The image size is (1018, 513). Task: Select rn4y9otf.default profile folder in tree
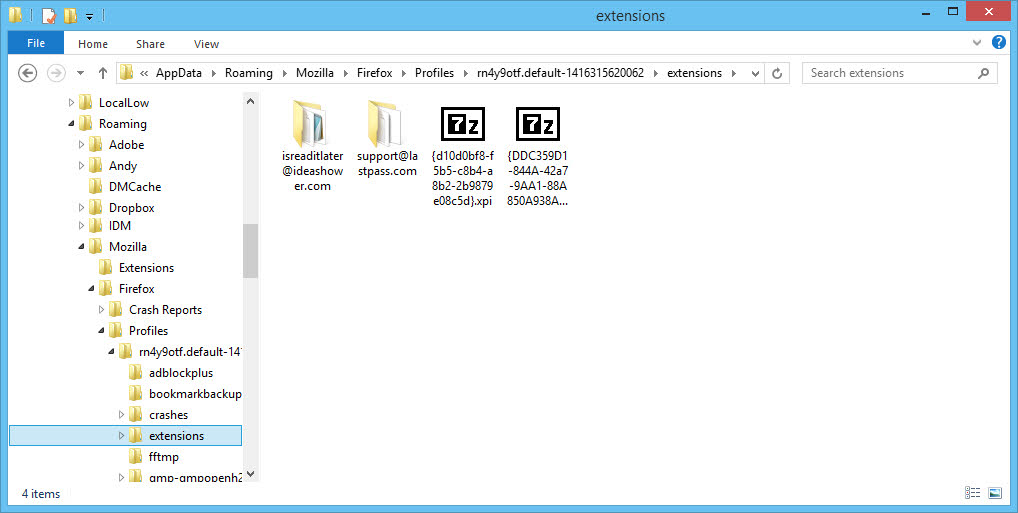point(190,352)
